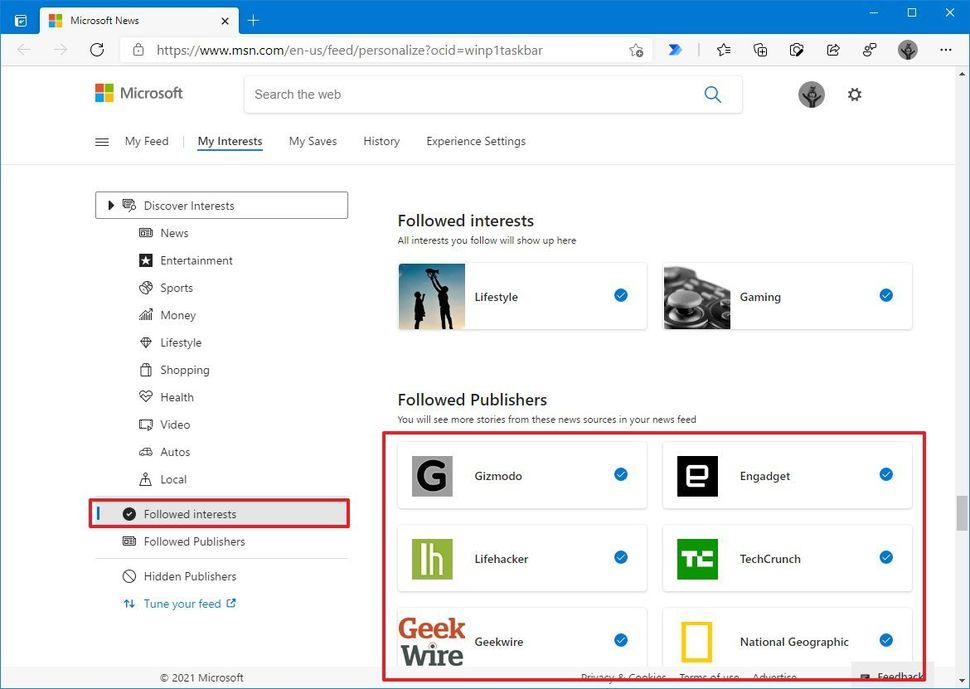970x689 pixels.
Task: Open the hamburger menu beside My Feed
Action: [x=101, y=141]
